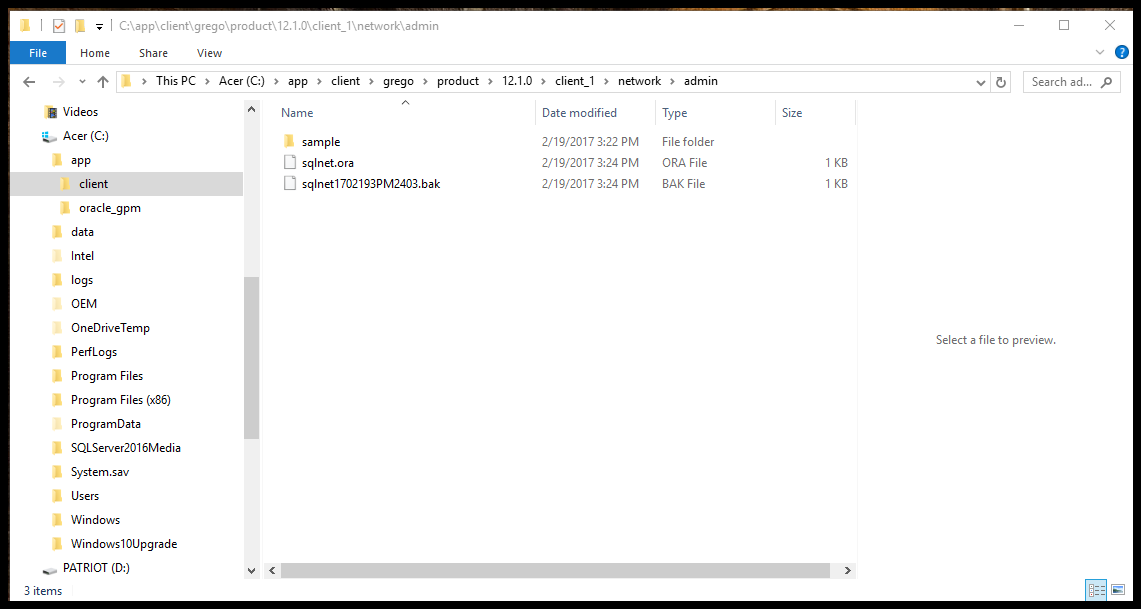
Task: Select Acer (C:) in navigation pane
Action: (85, 136)
